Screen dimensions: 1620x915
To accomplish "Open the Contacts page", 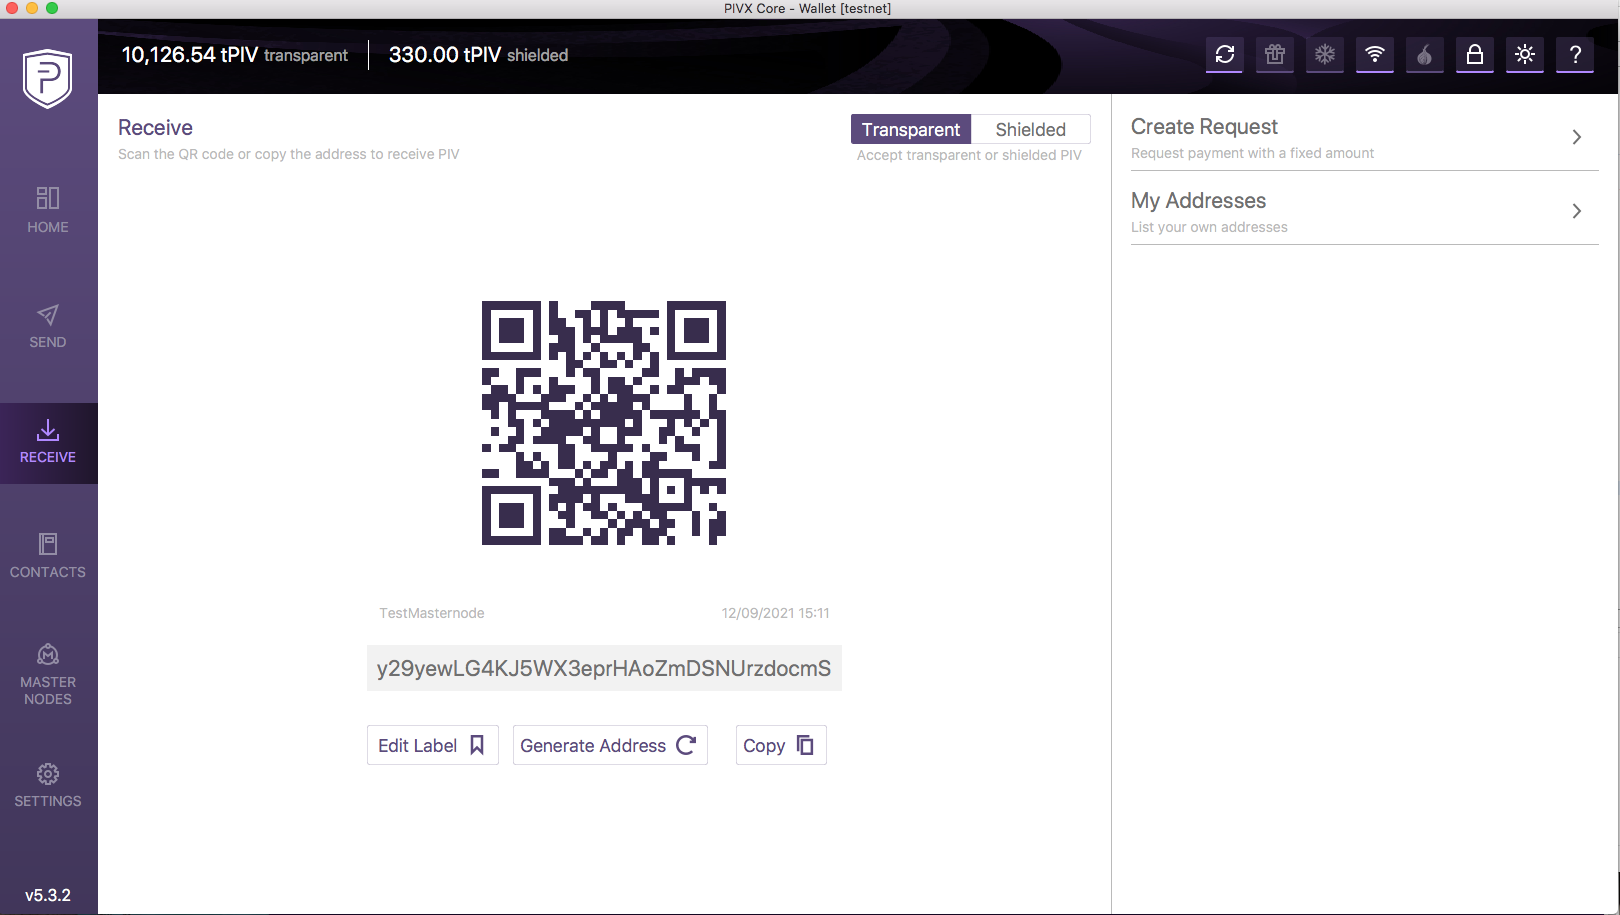I will 48,556.
